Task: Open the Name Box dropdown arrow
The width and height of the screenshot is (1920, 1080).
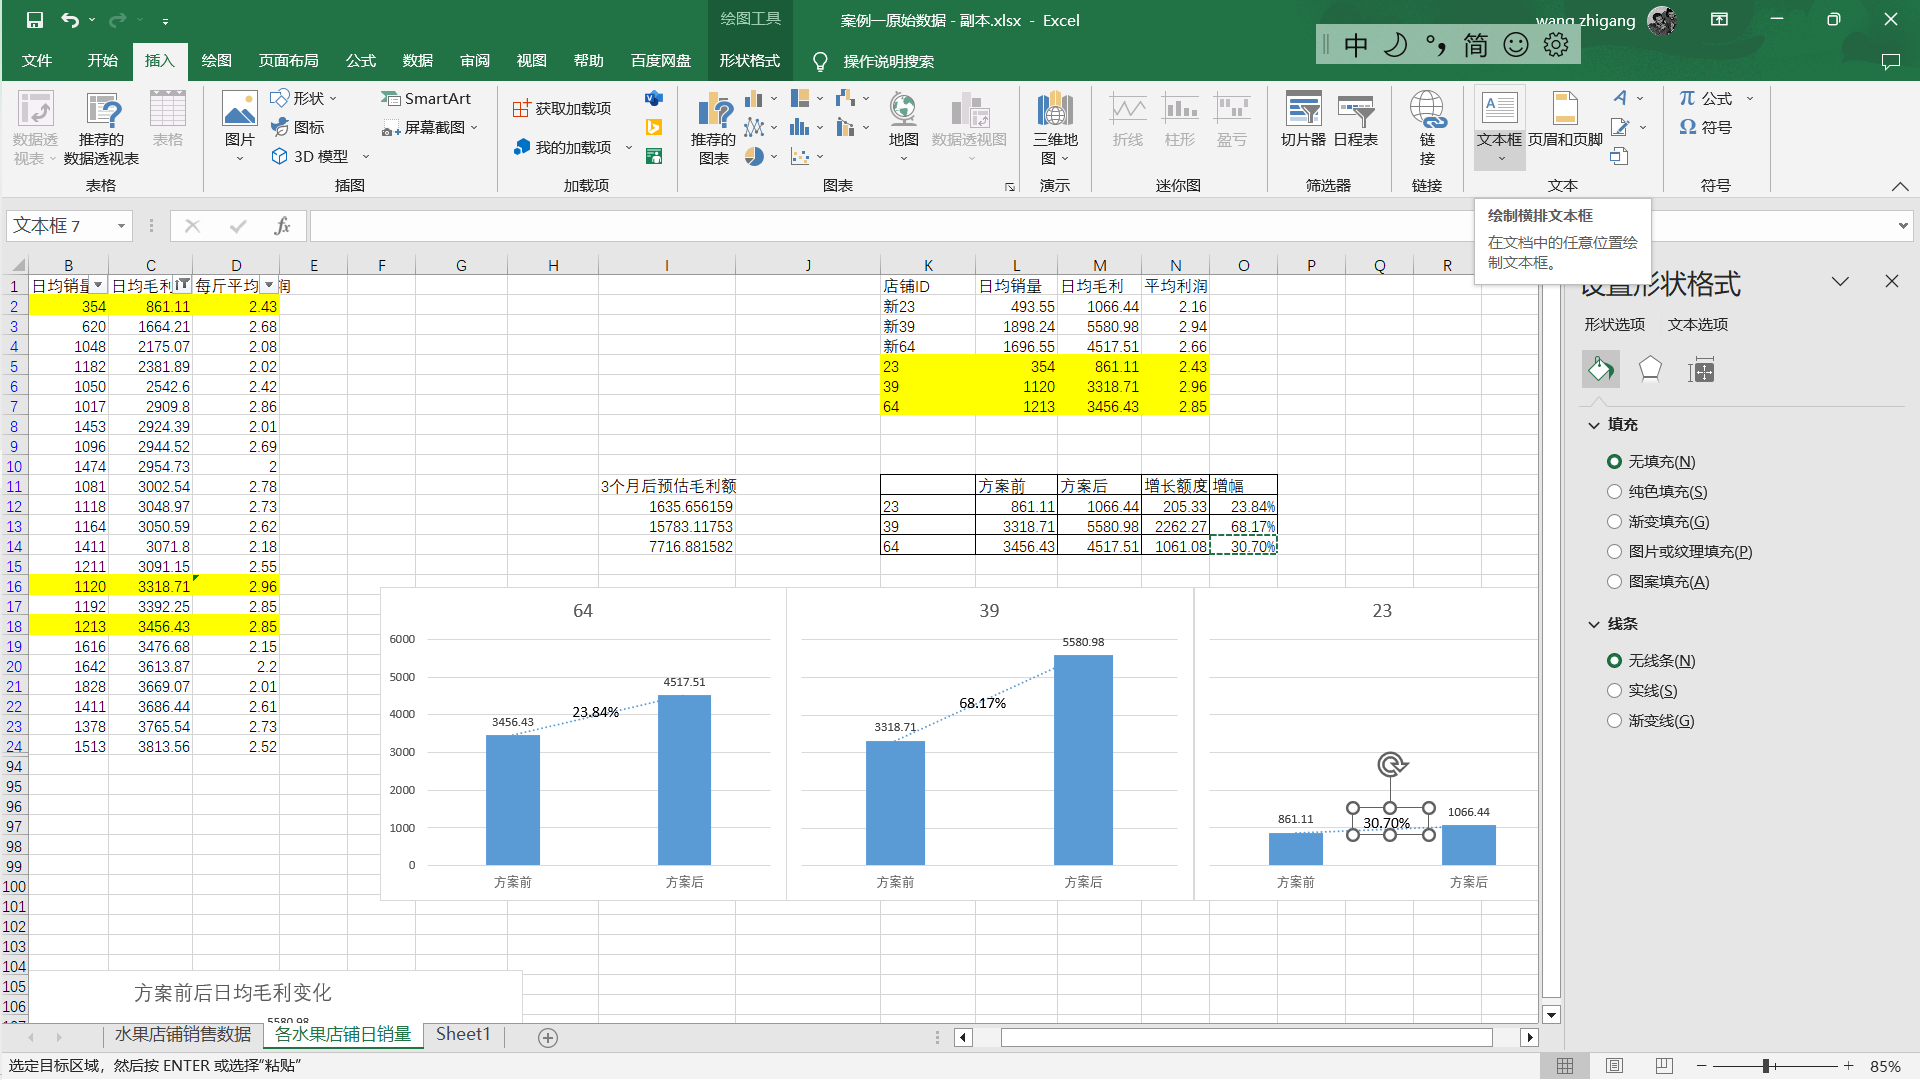Action: (121, 226)
